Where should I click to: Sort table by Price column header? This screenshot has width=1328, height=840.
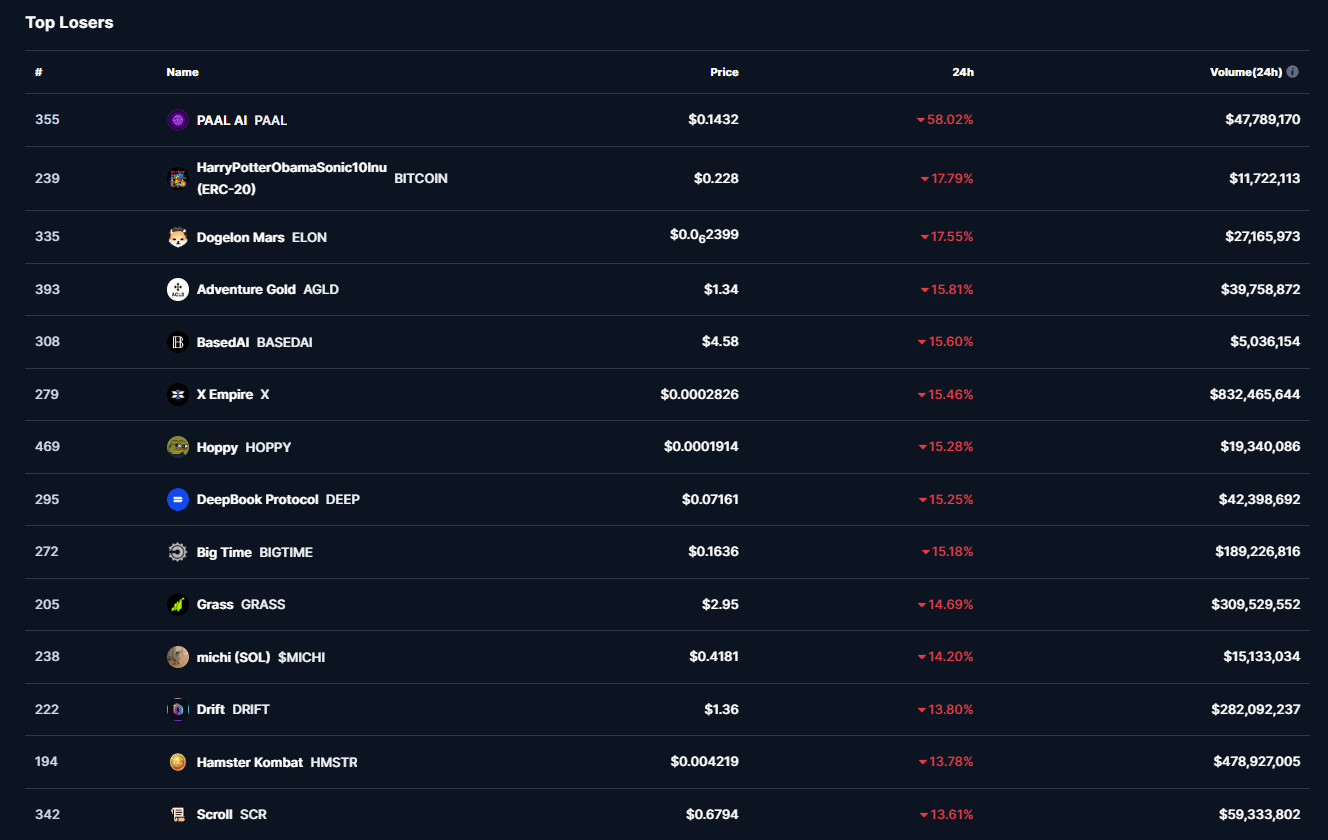tap(724, 72)
